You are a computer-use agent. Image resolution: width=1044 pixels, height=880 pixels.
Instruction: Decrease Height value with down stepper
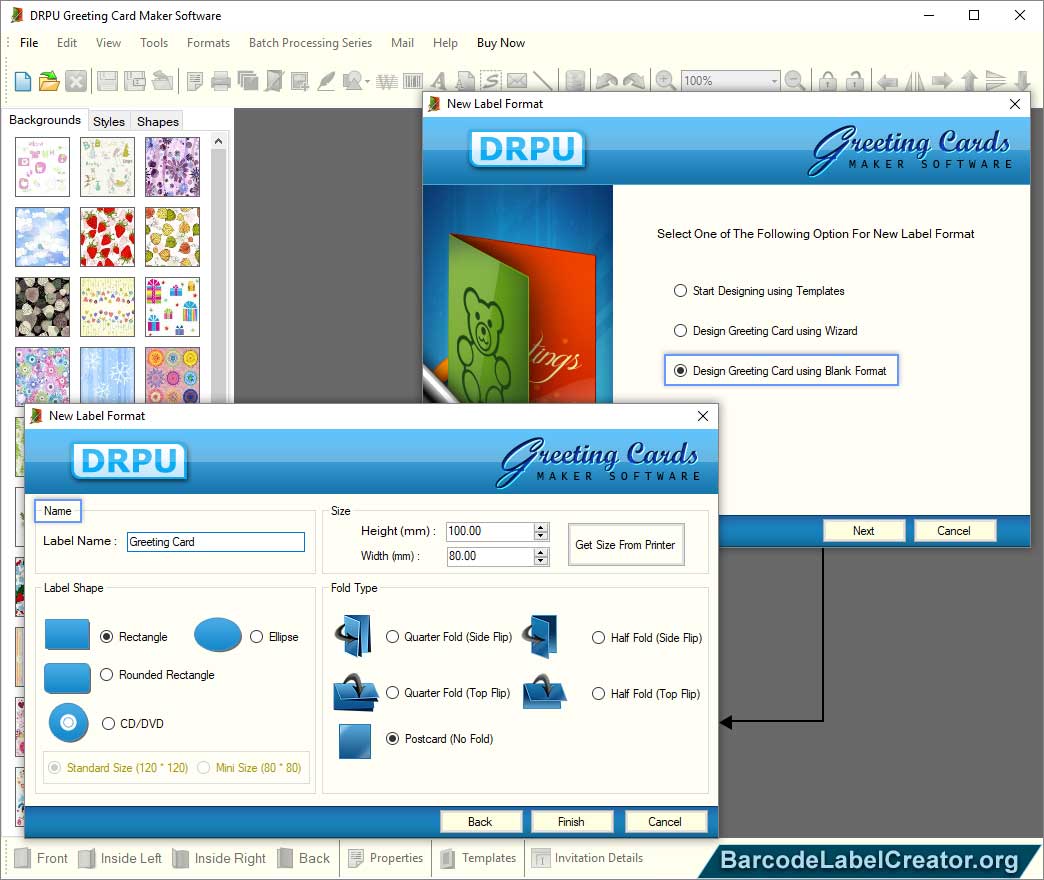541,536
